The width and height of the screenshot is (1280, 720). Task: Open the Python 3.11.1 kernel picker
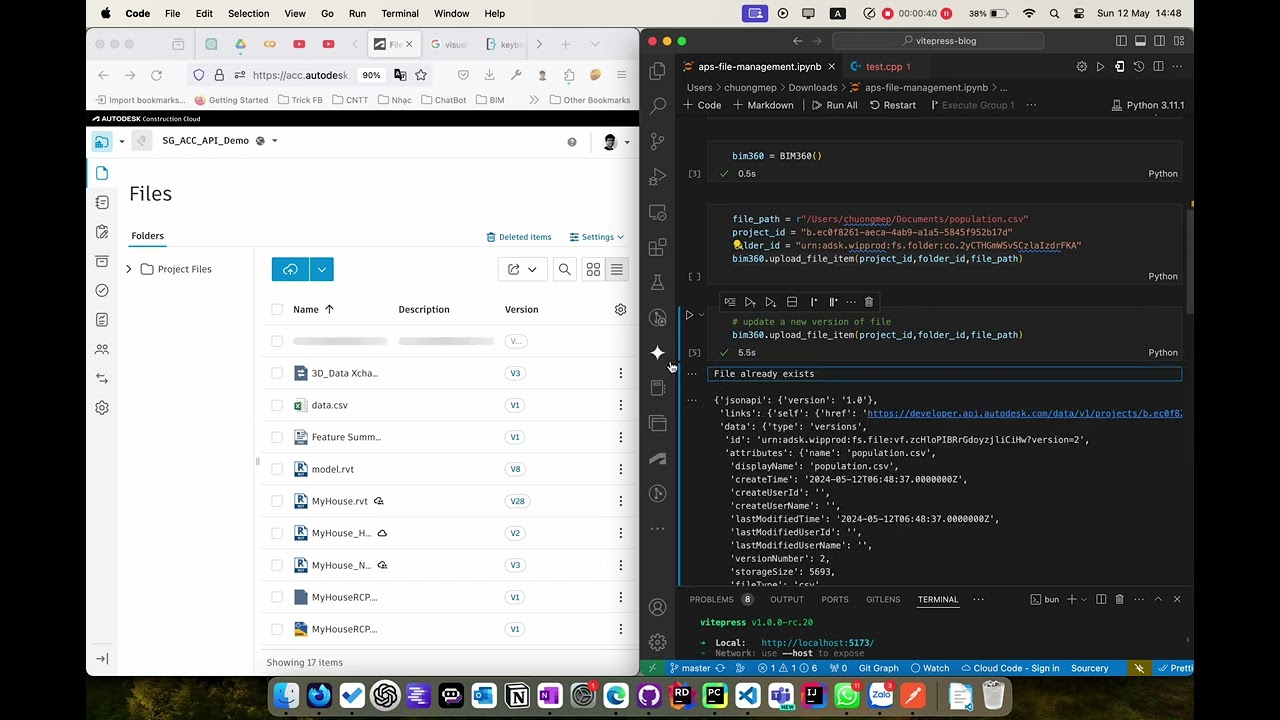(1147, 105)
